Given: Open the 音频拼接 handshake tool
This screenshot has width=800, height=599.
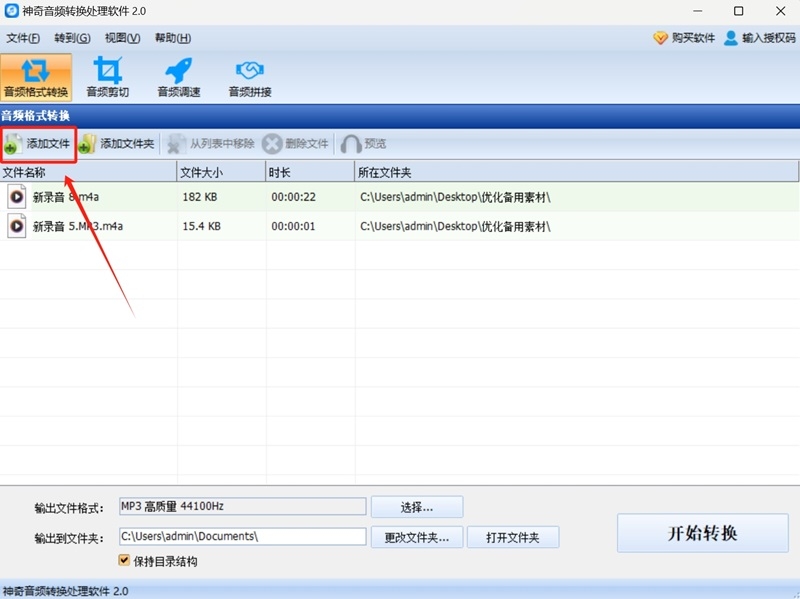Looking at the screenshot, I should [x=249, y=77].
